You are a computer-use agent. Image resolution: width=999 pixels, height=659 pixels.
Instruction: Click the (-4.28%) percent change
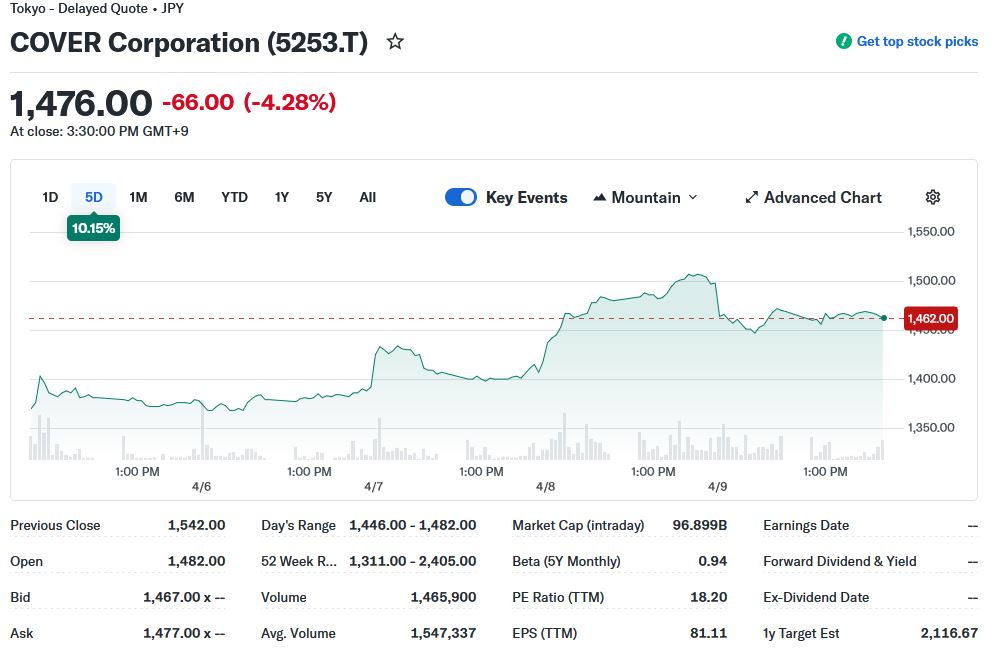tap(290, 102)
